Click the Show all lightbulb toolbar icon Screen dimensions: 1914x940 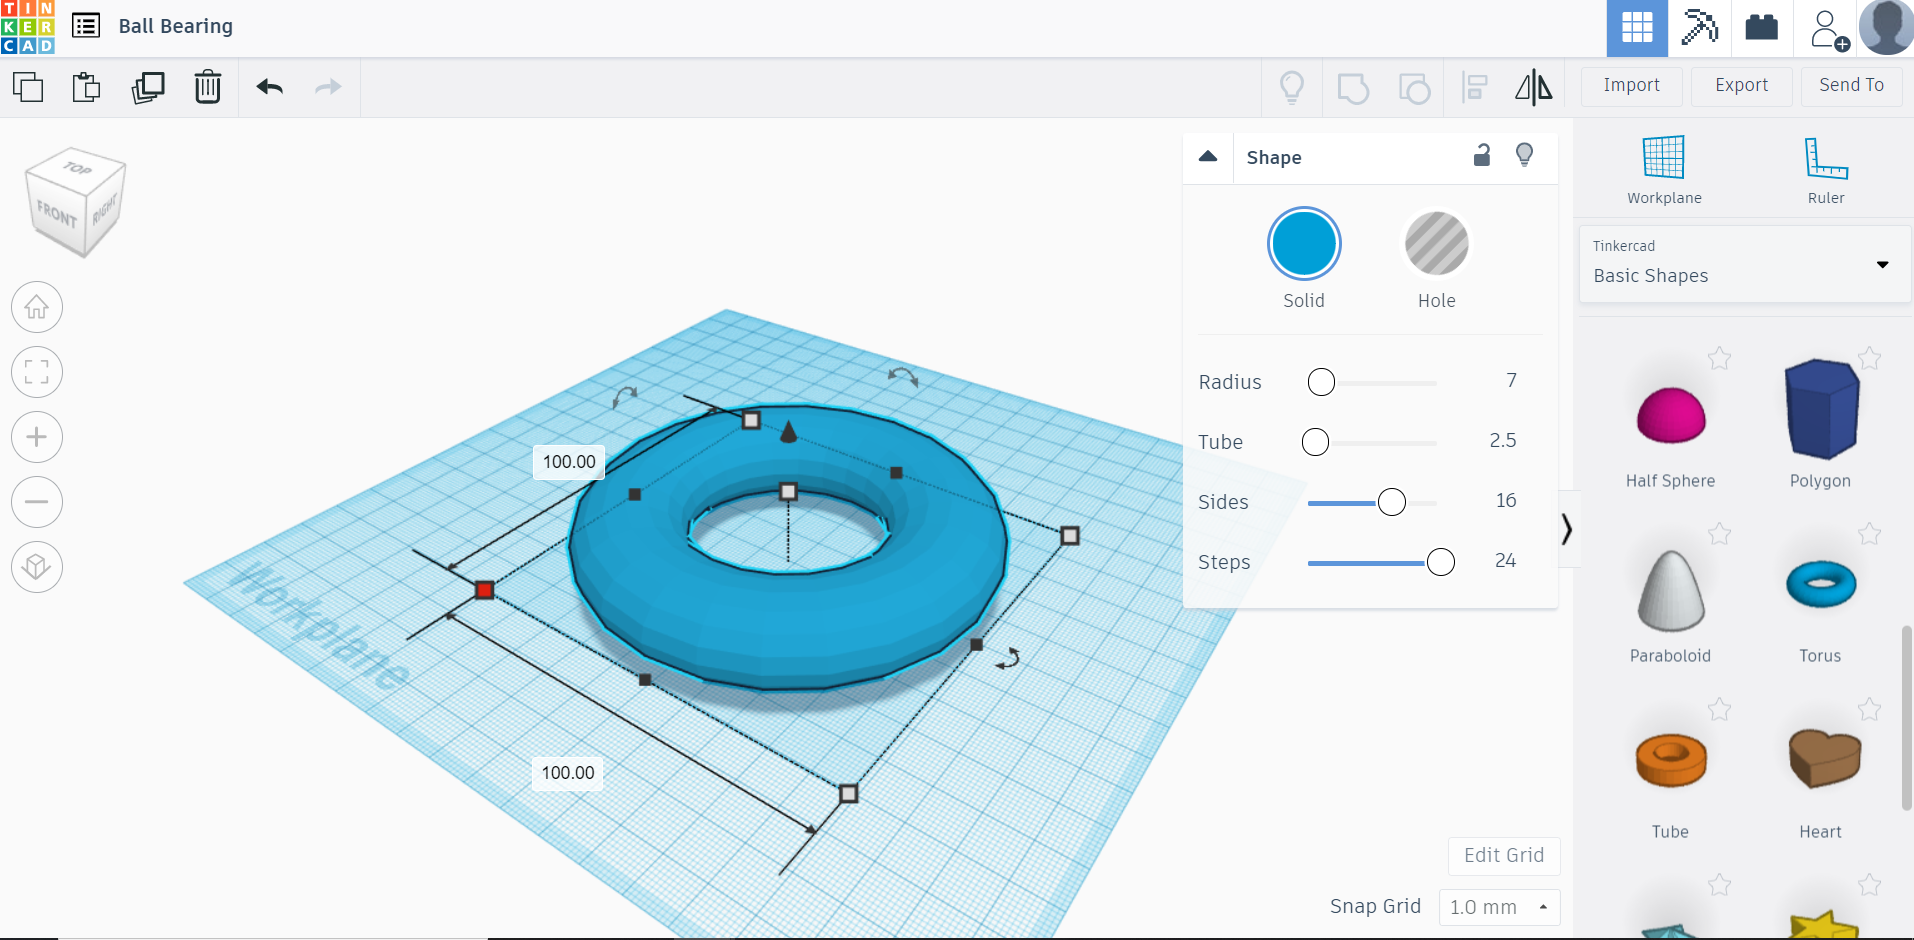pos(1292,88)
